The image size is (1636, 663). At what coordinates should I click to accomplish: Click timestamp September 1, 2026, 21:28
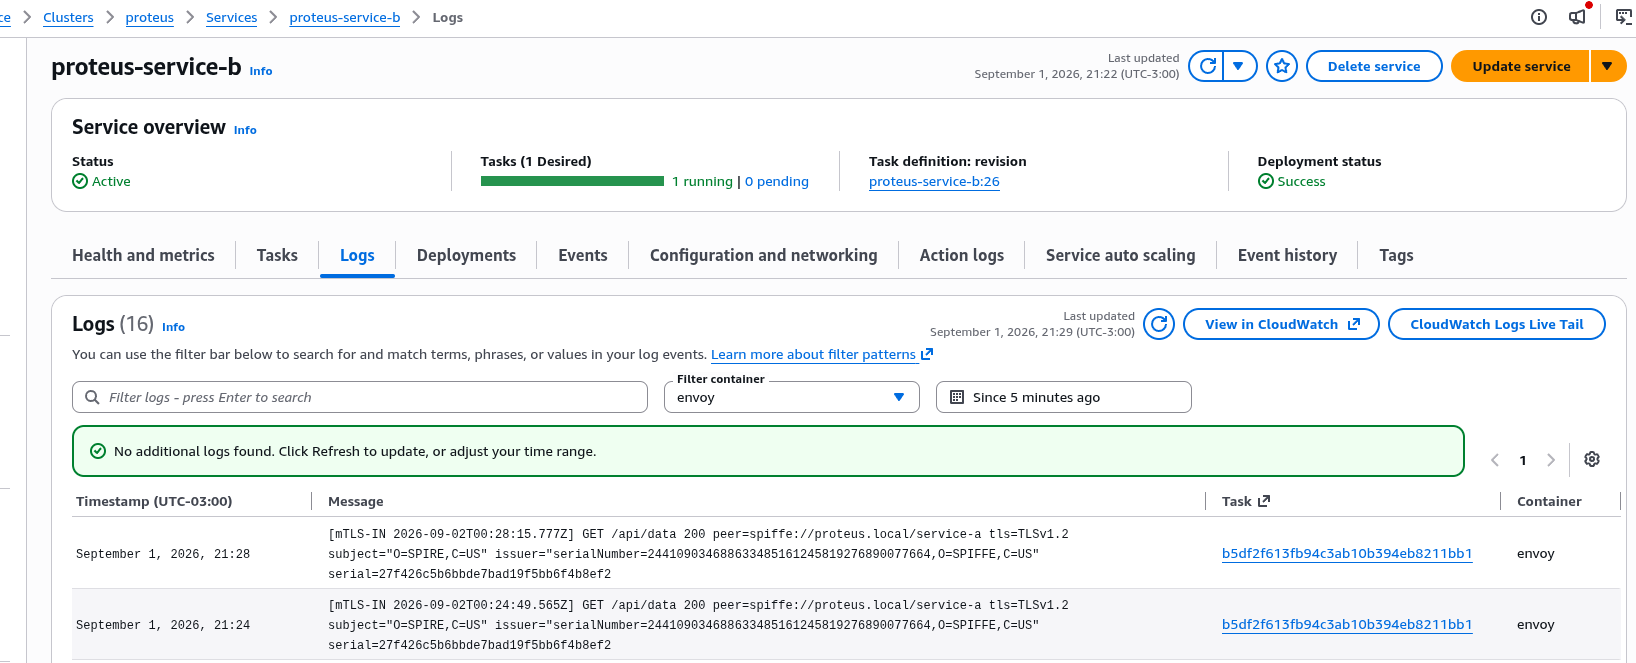coord(163,554)
